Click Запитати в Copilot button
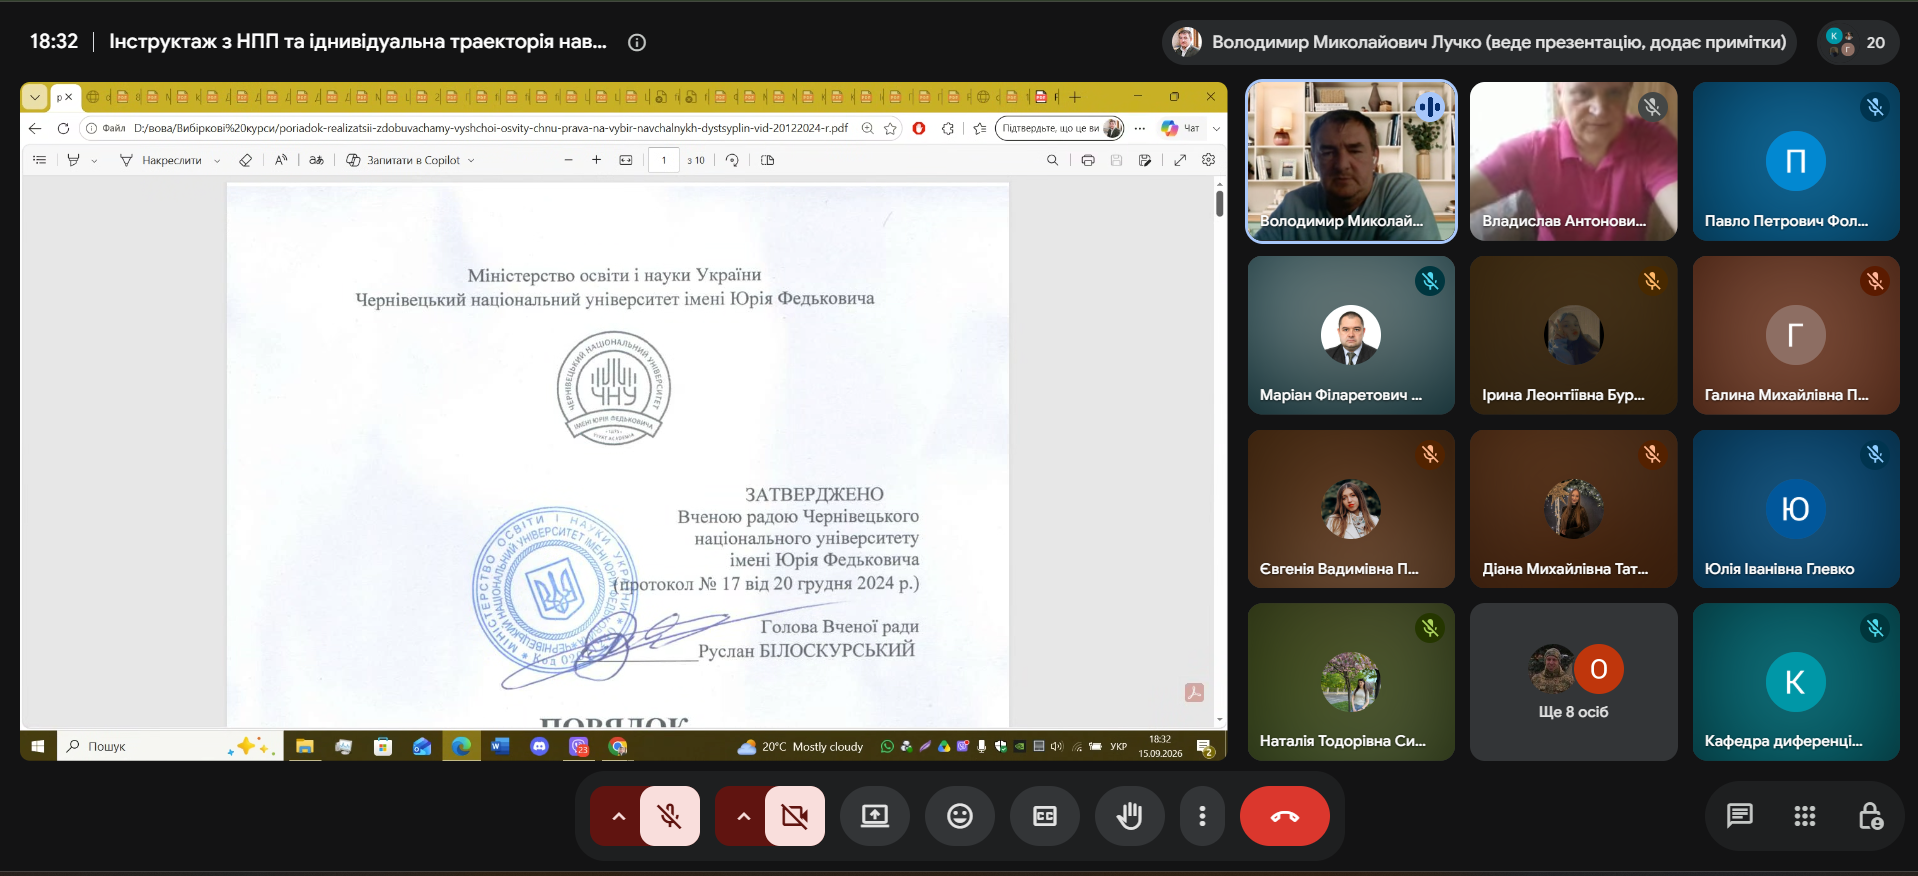 tap(403, 160)
